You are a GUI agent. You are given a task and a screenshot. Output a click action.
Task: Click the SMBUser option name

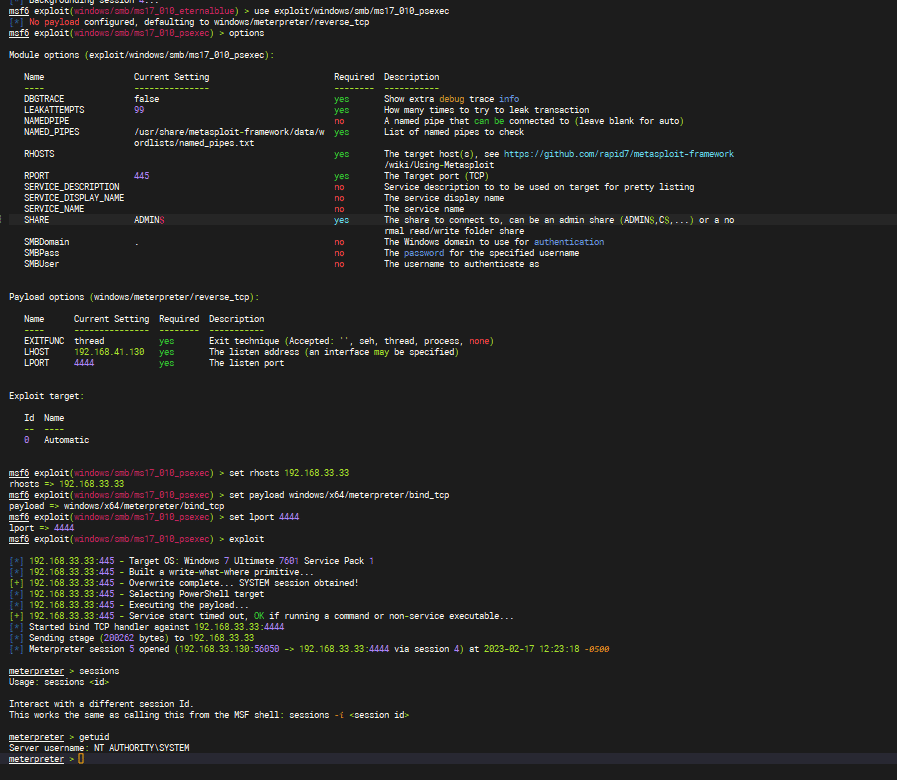point(41,264)
